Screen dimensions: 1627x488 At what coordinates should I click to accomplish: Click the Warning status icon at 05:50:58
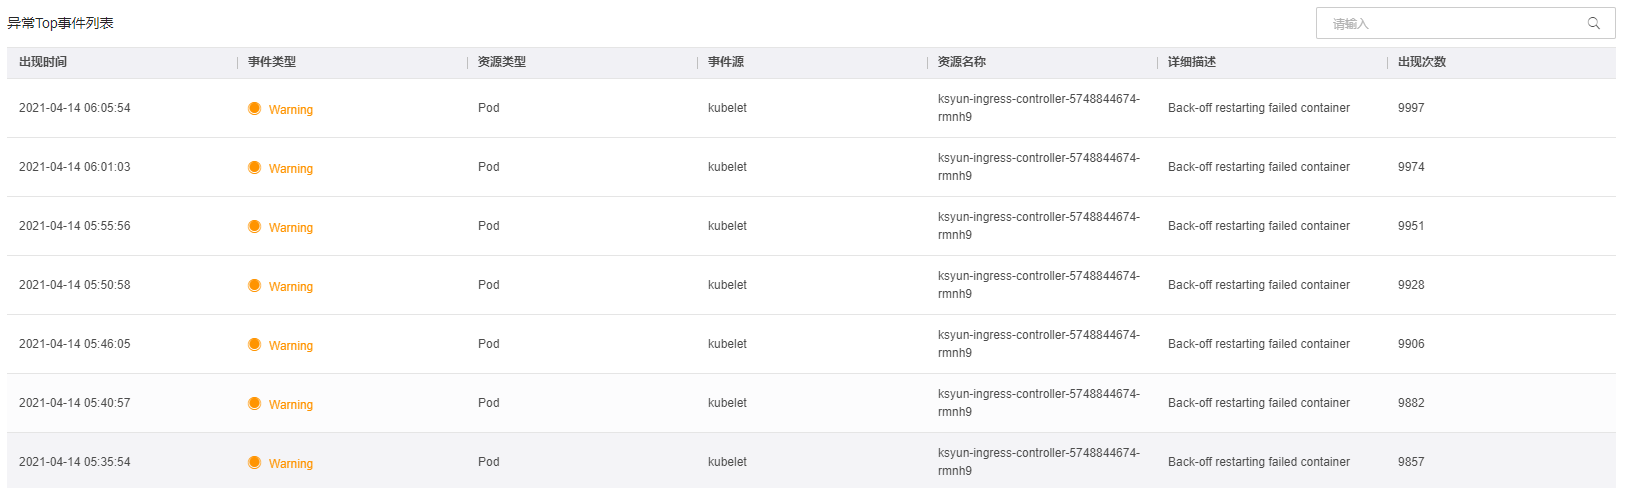255,285
